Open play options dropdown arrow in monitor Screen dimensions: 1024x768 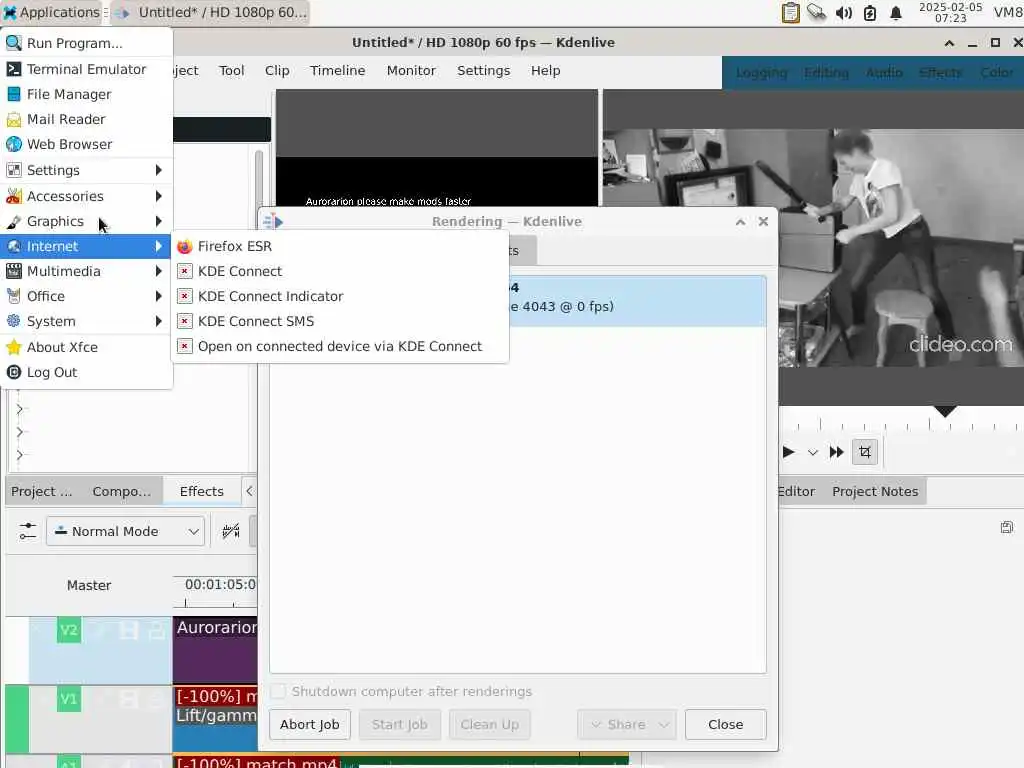coord(812,452)
